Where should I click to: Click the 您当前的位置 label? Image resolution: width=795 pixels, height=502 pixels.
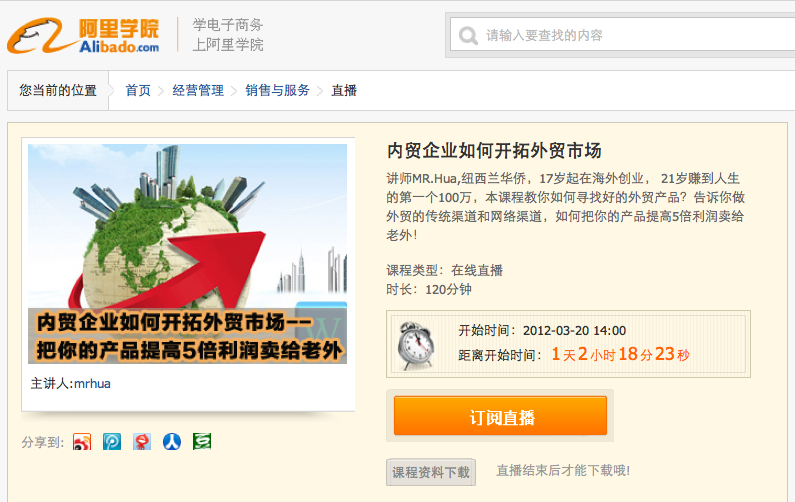pos(58,90)
